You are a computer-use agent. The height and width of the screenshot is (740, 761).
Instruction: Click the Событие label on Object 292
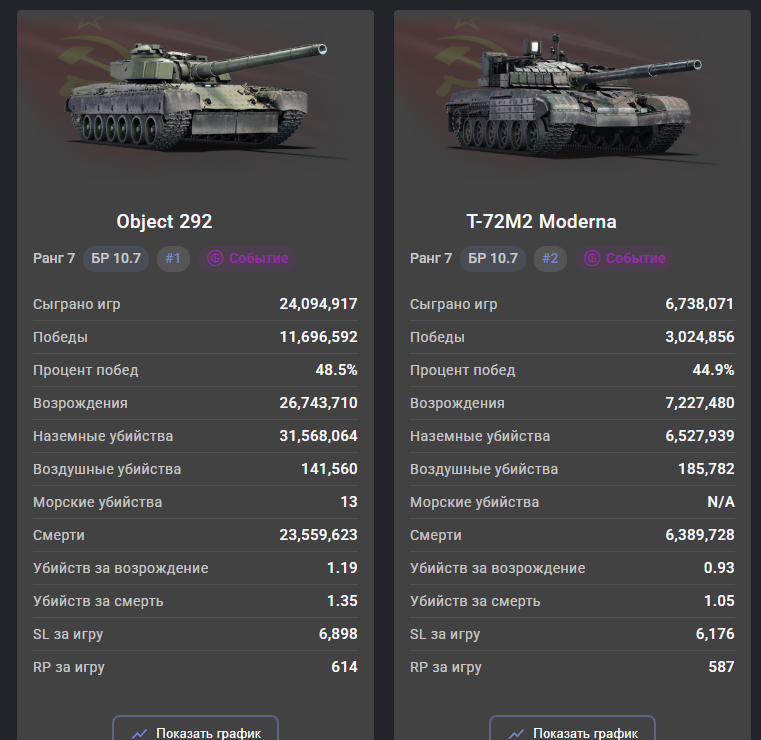point(258,258)
